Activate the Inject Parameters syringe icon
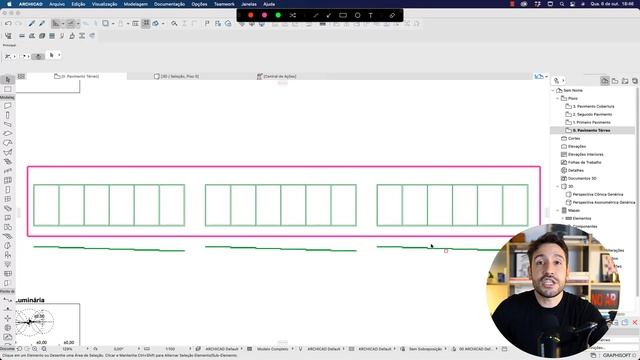This screenshot has width=640, height=360. [x=42, y=24]
